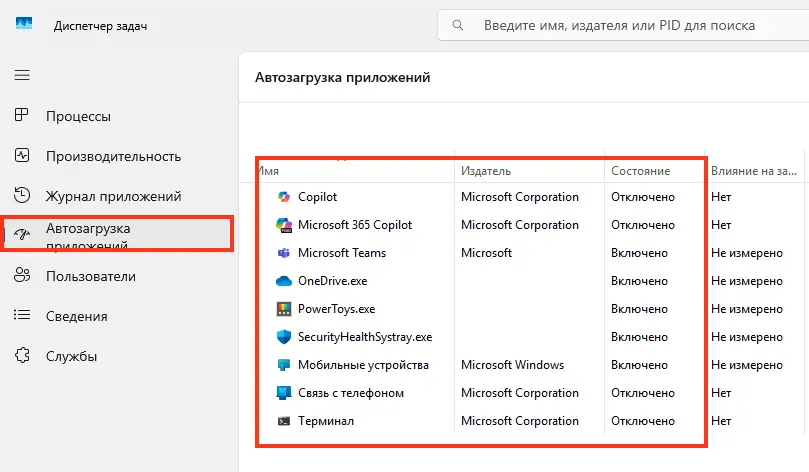Screen dimensions: 809x472
Task: Click the Терминал app icon
Action: [284, 421]
